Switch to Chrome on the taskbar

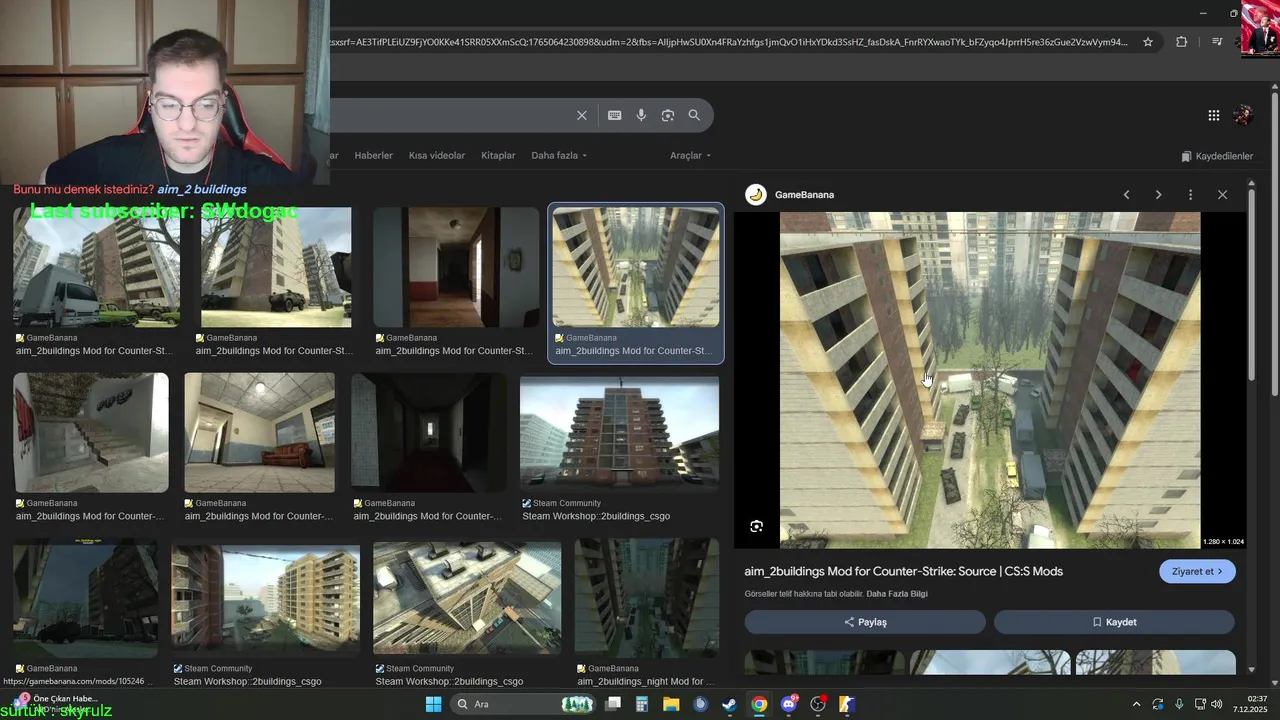pos(759,704)
